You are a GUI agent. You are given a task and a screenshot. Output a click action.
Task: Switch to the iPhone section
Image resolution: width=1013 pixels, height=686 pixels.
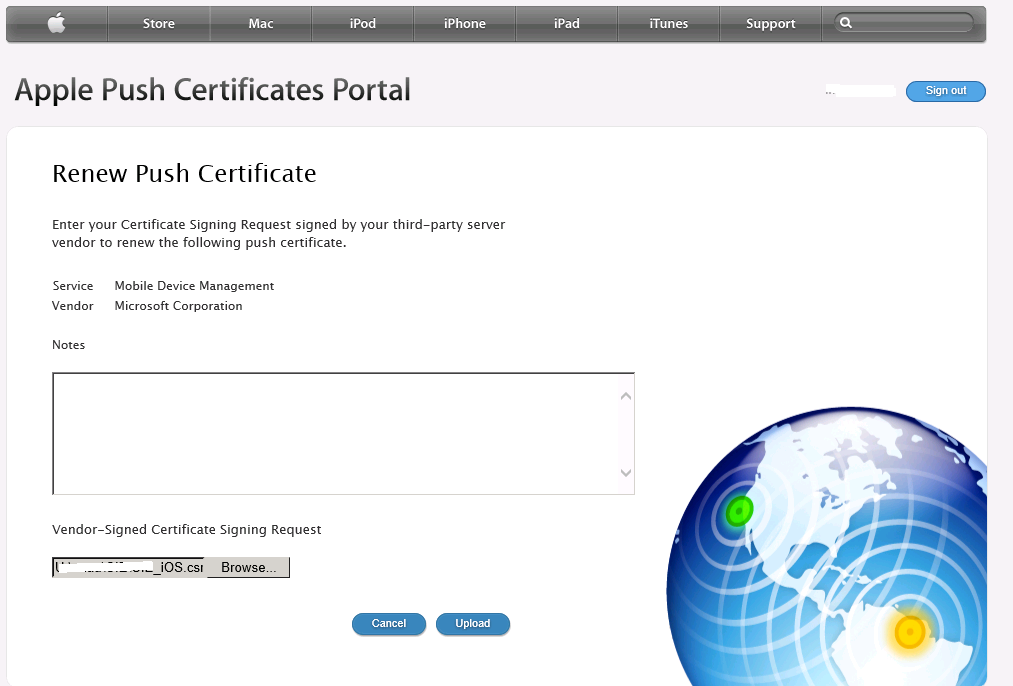tap(464, 23)
